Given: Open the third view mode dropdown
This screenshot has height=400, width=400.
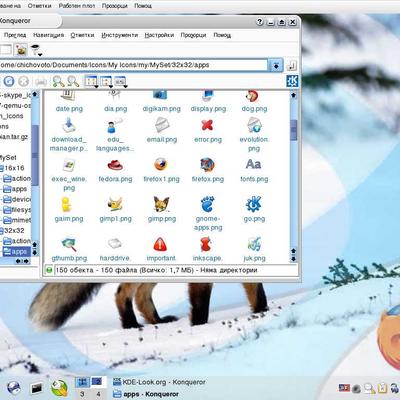Looking at the screenshot, I should [121, 82].
